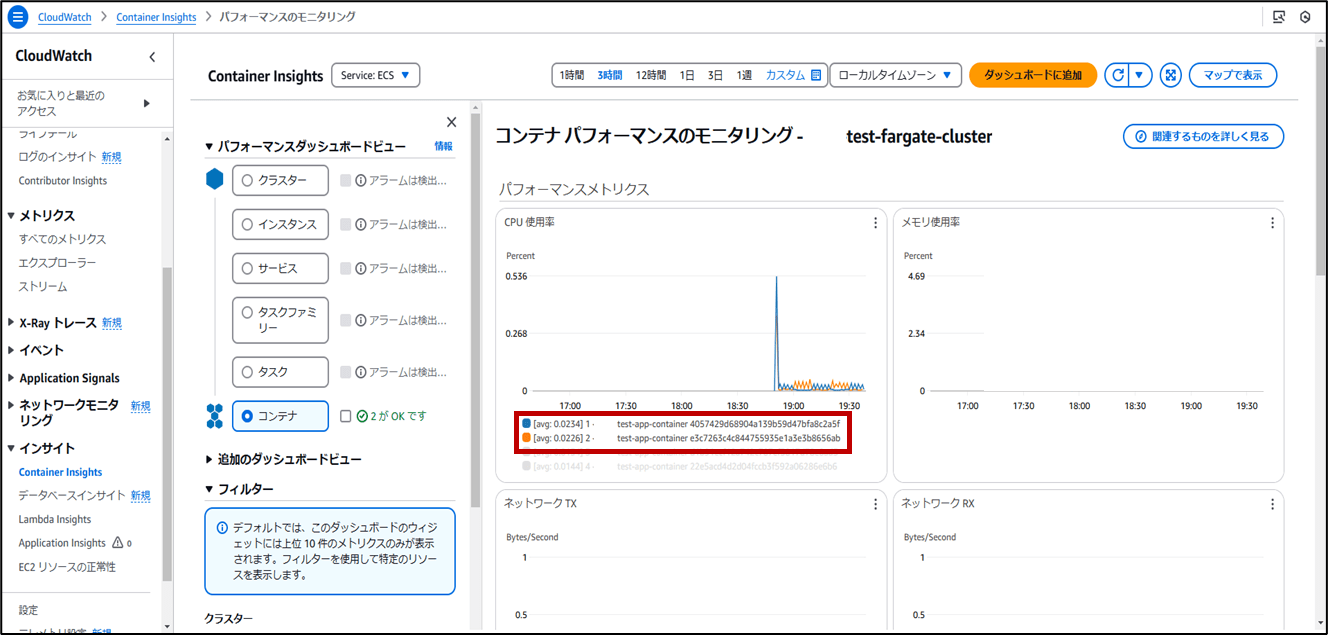Click the orange legend swatch for container e3c7263c
This screenshot has width=1328, height=635.
pyautogui.click(x=526, y=438)
